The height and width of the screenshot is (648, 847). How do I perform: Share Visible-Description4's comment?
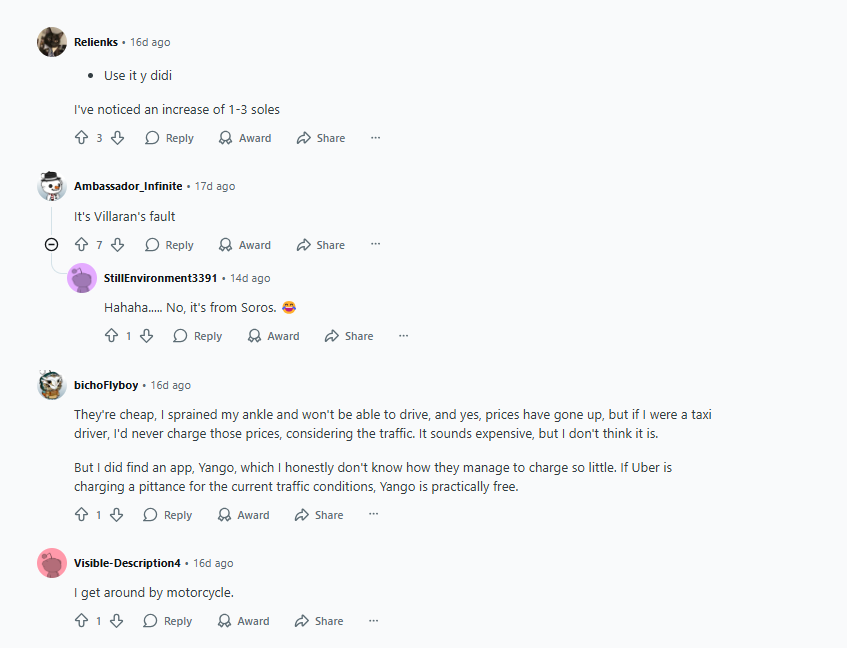pyautogui.click(x=319, y=621)
